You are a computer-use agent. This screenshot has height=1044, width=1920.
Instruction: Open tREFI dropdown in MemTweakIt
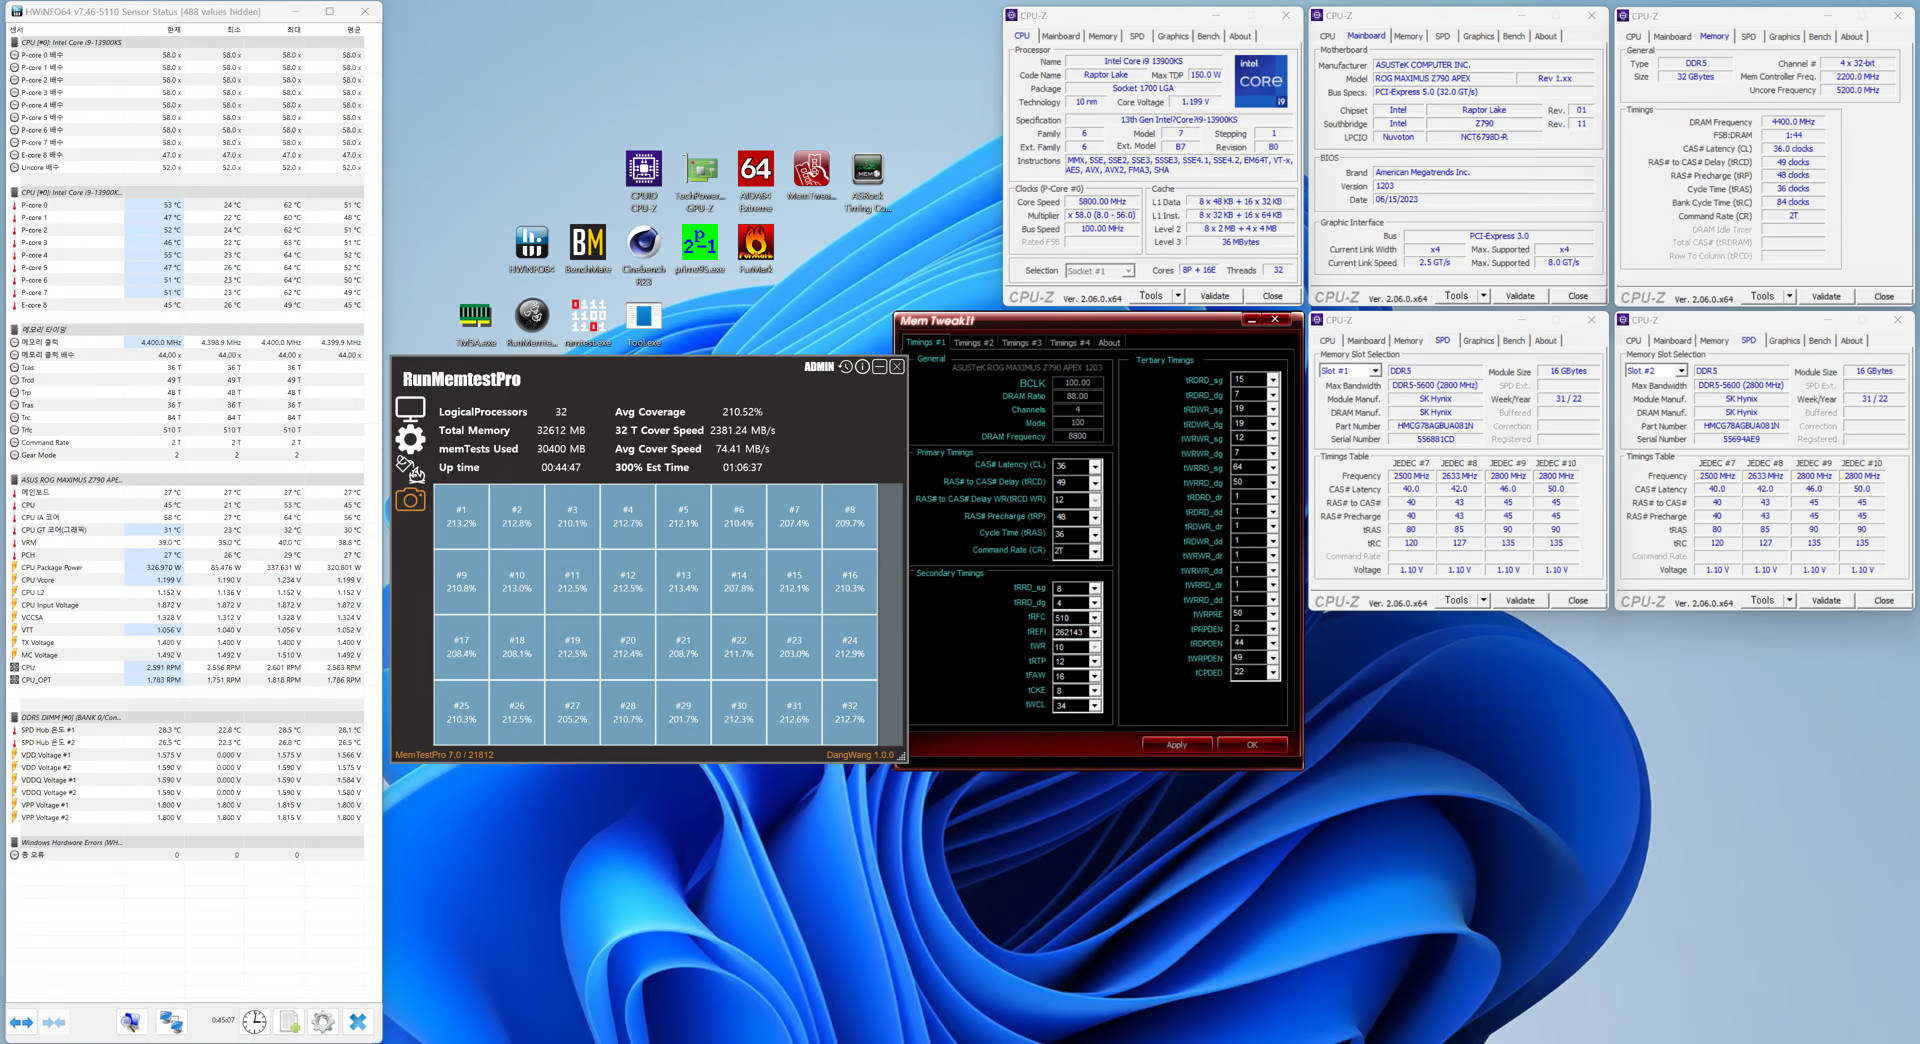tap(1095, 633)
